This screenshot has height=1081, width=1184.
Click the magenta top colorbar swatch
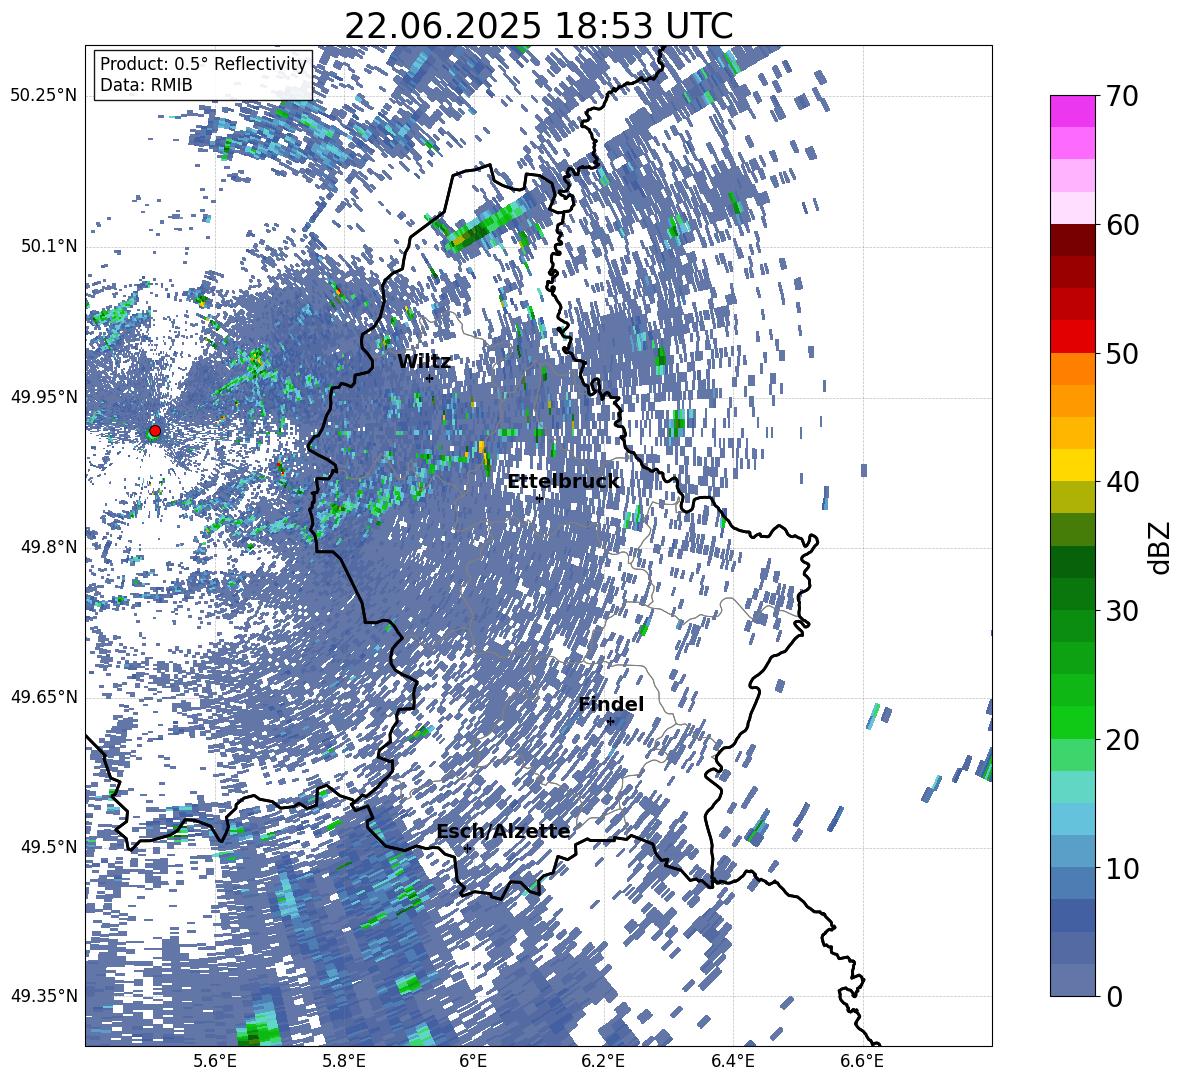coord(1072,111)
